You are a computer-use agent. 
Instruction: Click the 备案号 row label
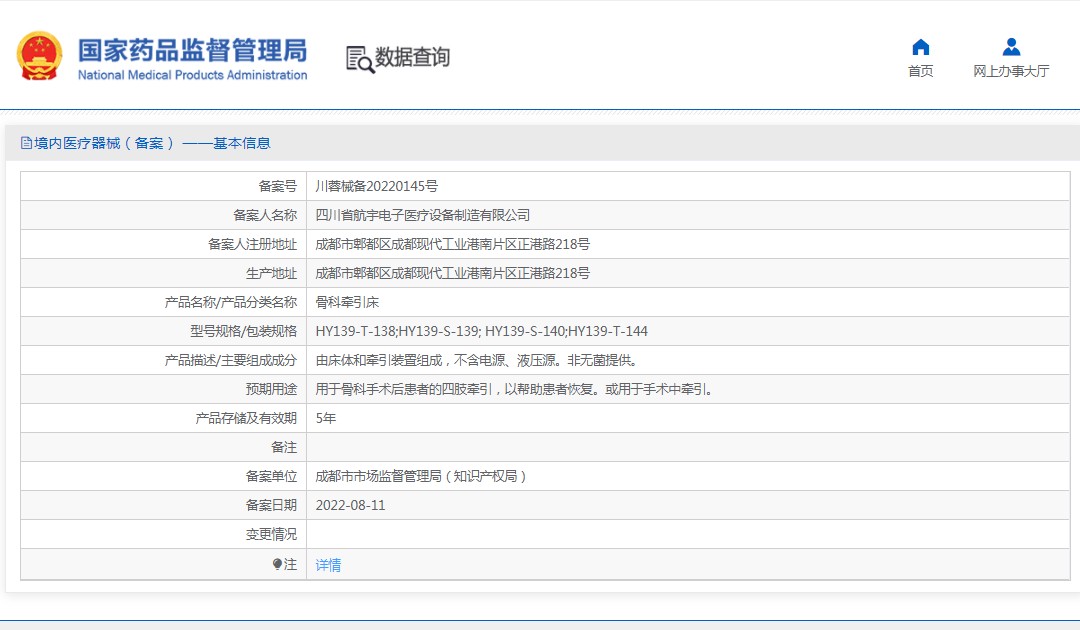[278, 186]
